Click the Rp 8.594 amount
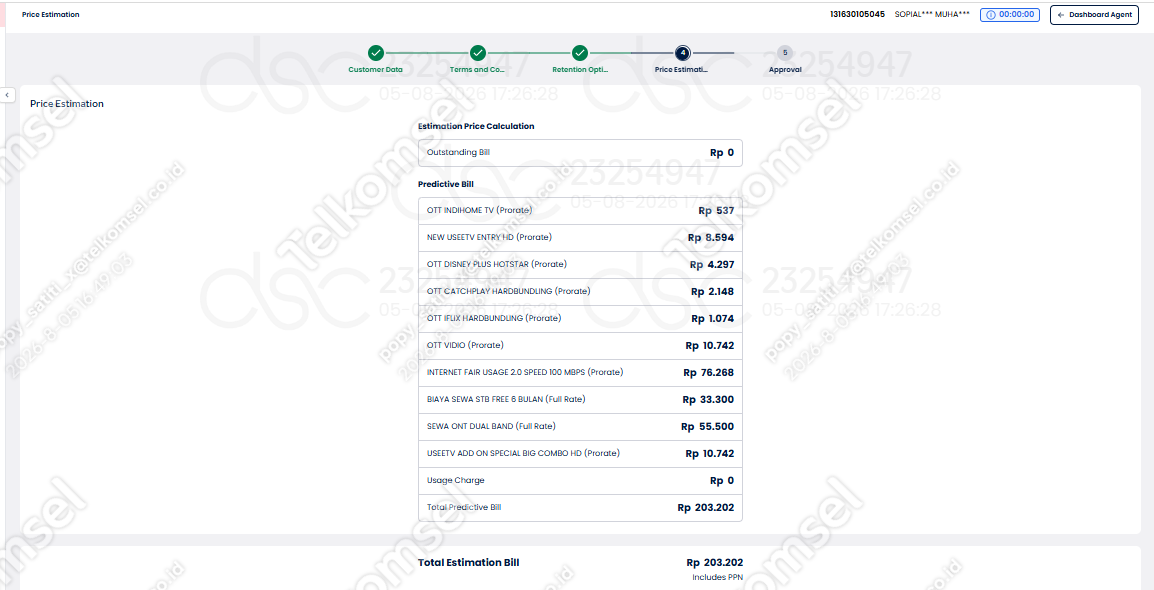 (711, 238)
